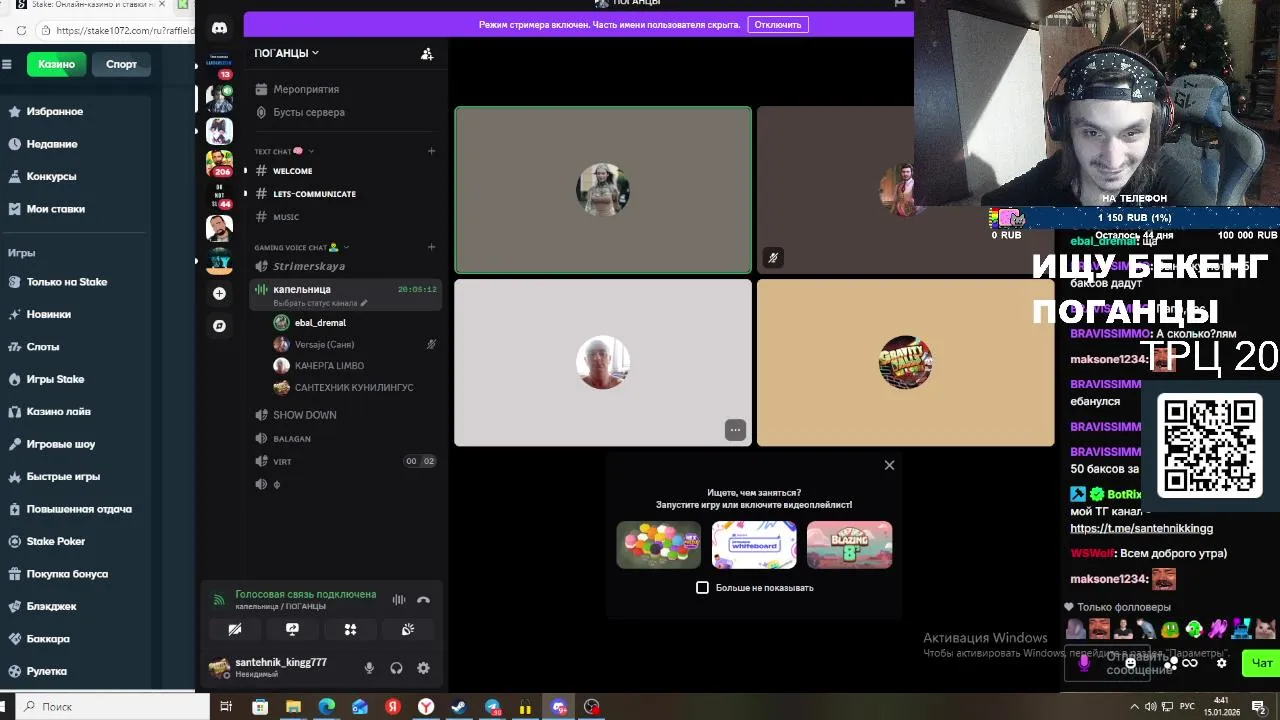Open server avatar with 206 badge
This screenshot has width=1280, height=720.
pyautogui.click(x=219, y=163)
